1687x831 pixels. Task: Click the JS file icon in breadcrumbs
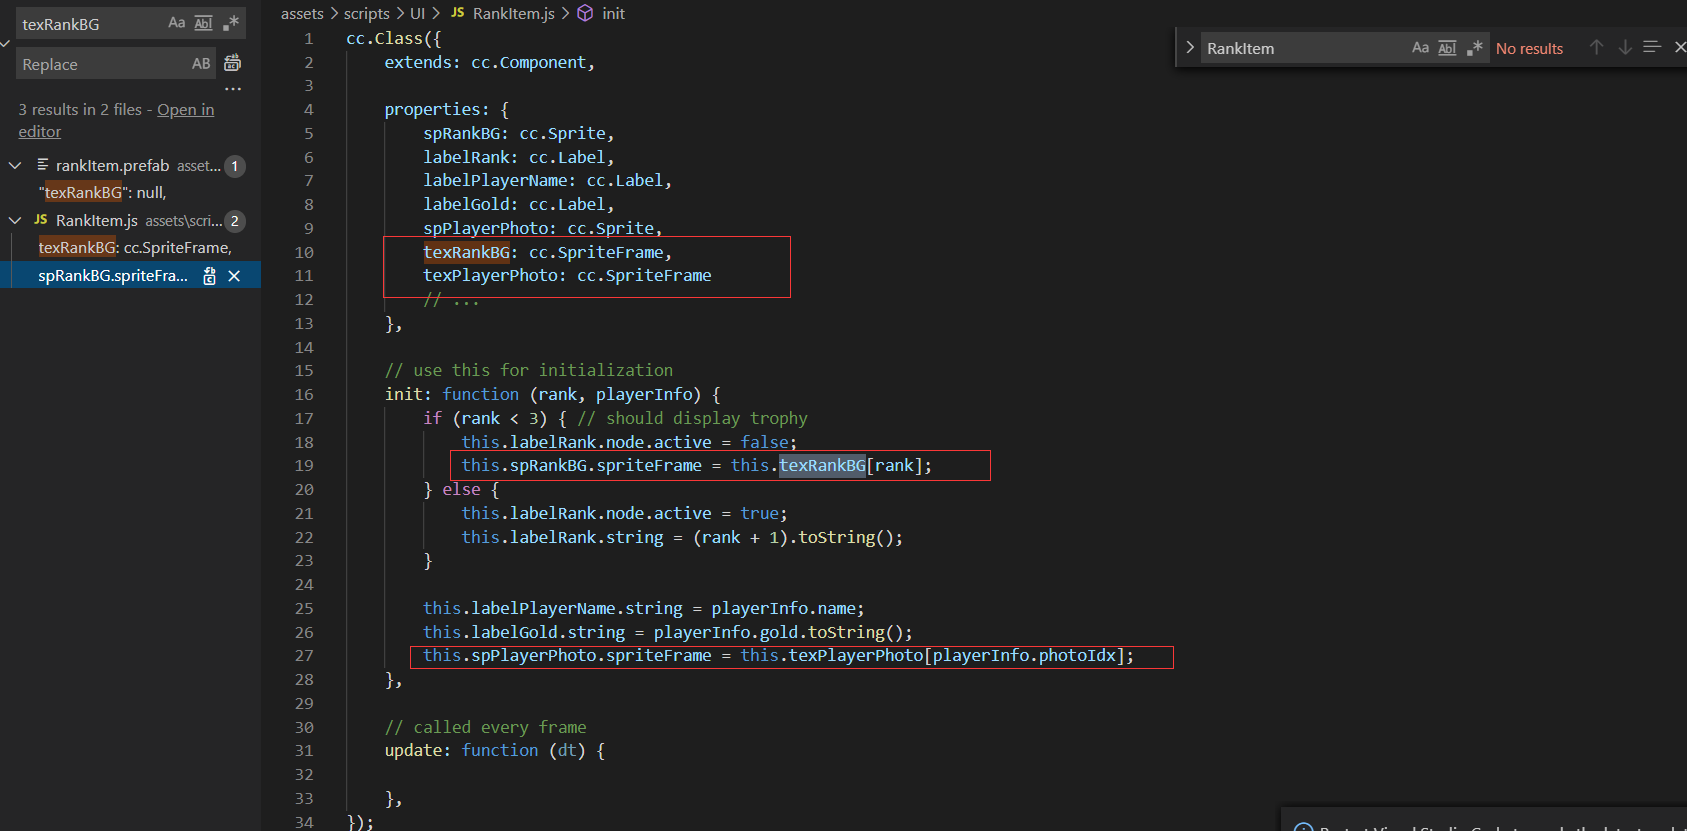(458, 13)
